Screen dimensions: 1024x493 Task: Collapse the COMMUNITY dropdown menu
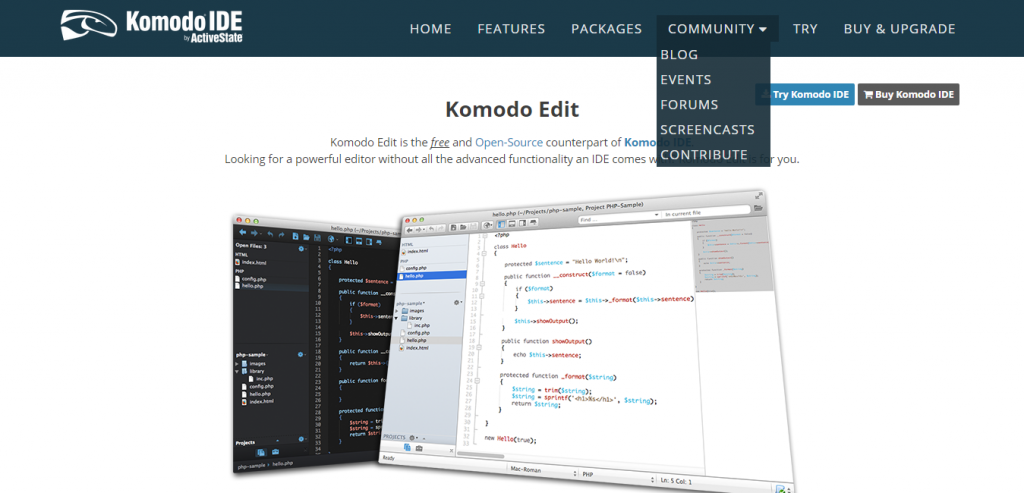point(717,29)
